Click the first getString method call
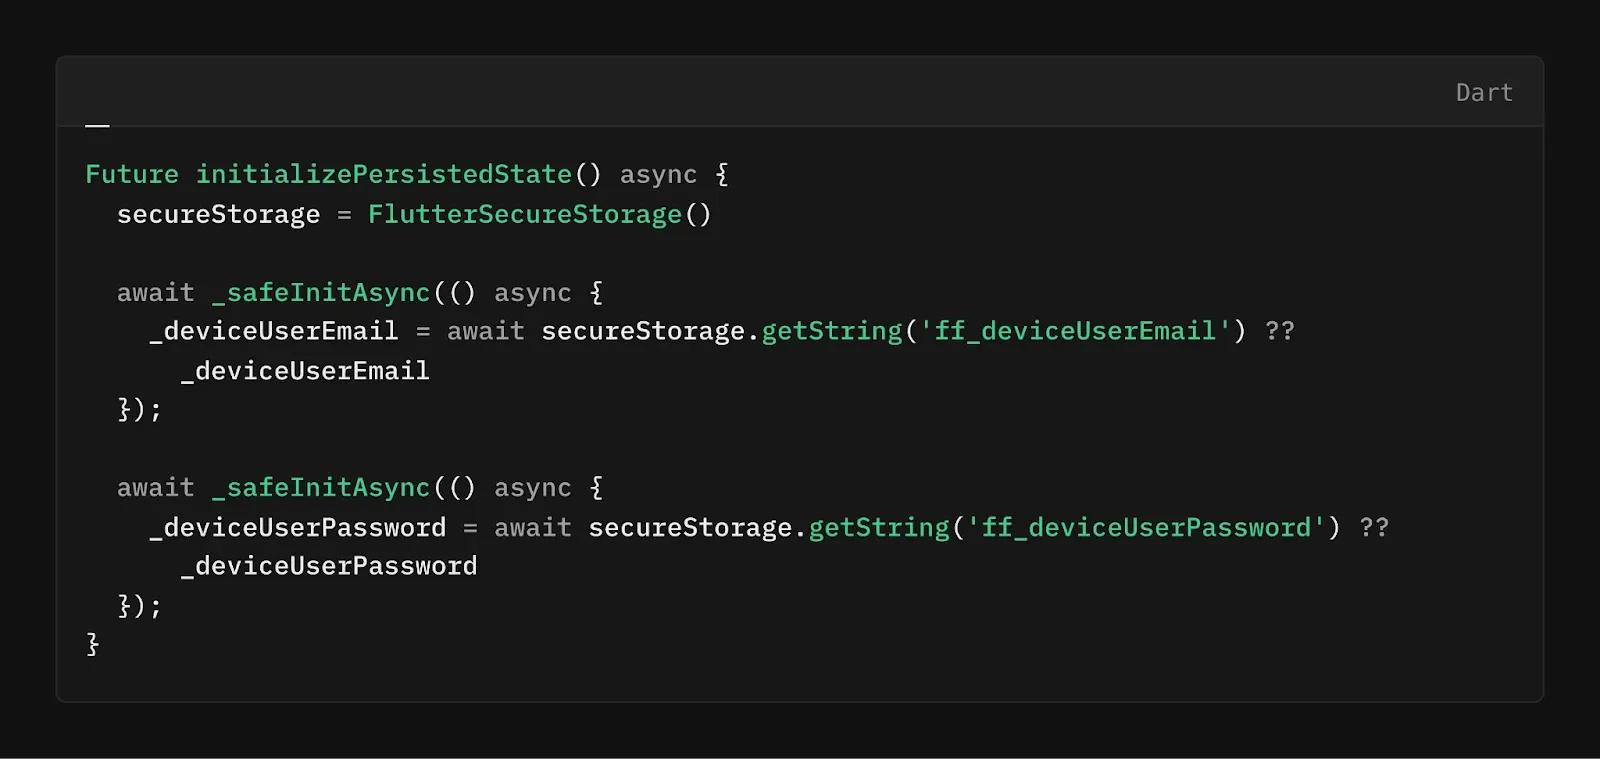The image size is (1600, 759). click(x=832, y=331)
